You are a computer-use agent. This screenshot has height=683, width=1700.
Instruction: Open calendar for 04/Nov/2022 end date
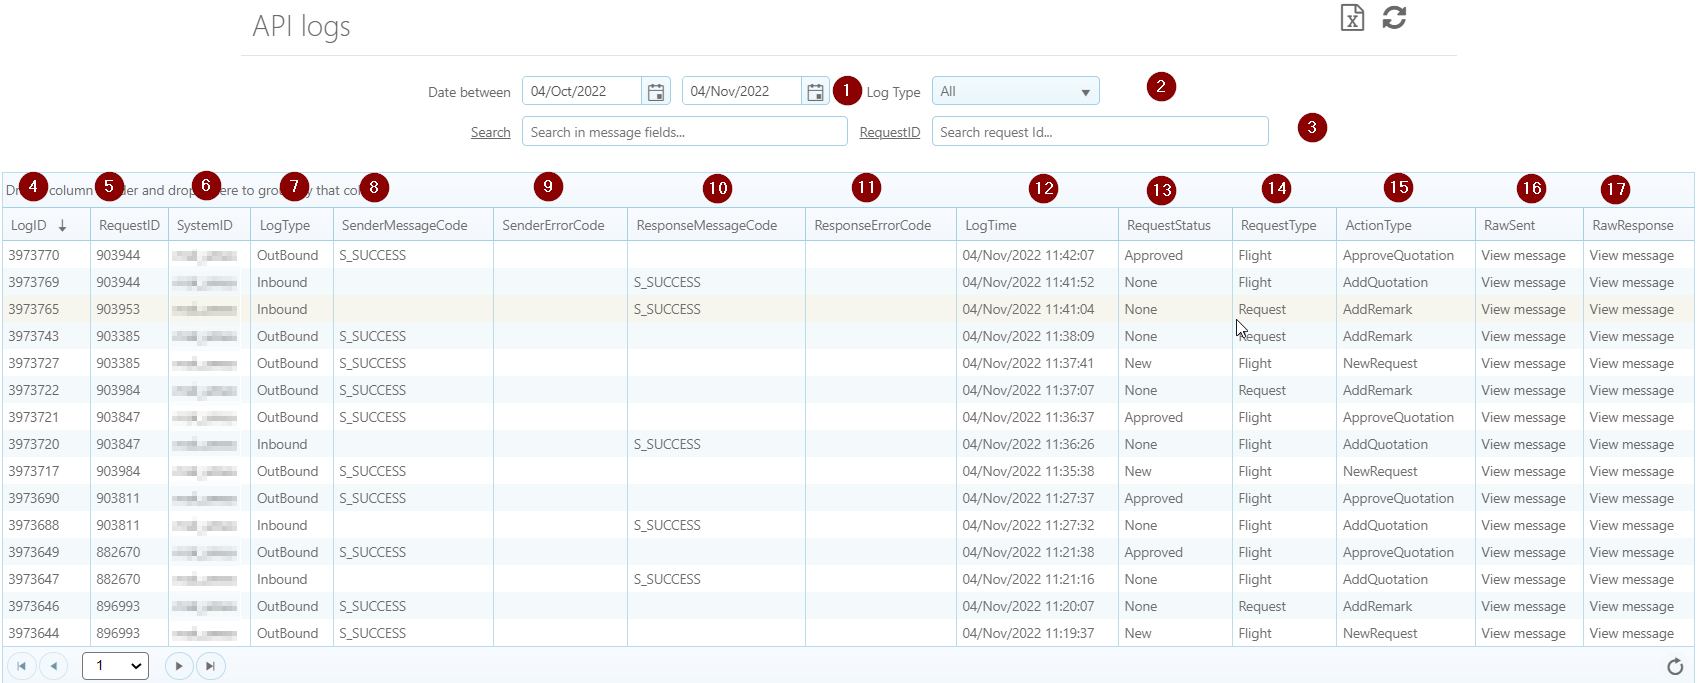coord(816,92)
